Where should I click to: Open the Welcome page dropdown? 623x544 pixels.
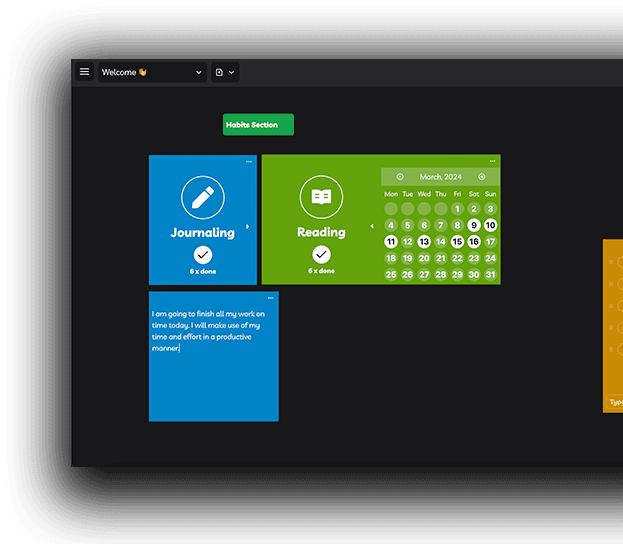click(152, 72)
